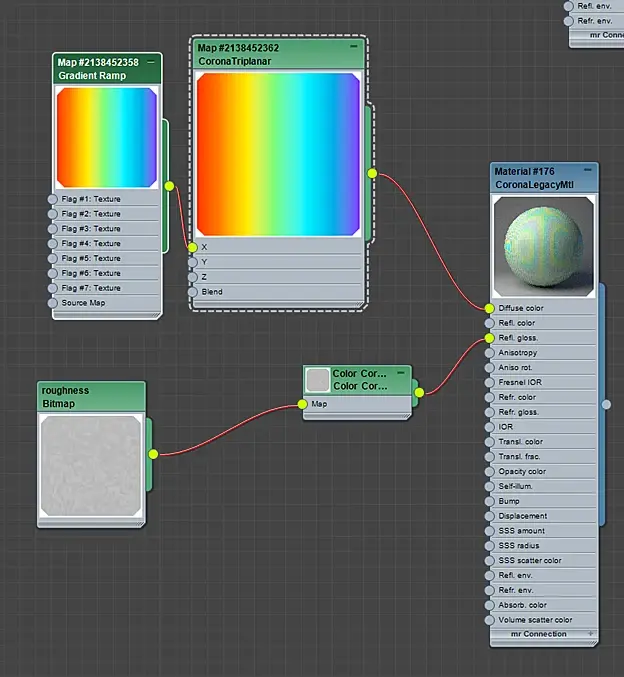624x677 pixels.
Task: Select the Source Map slot
Action: click(x=106, y=303)
